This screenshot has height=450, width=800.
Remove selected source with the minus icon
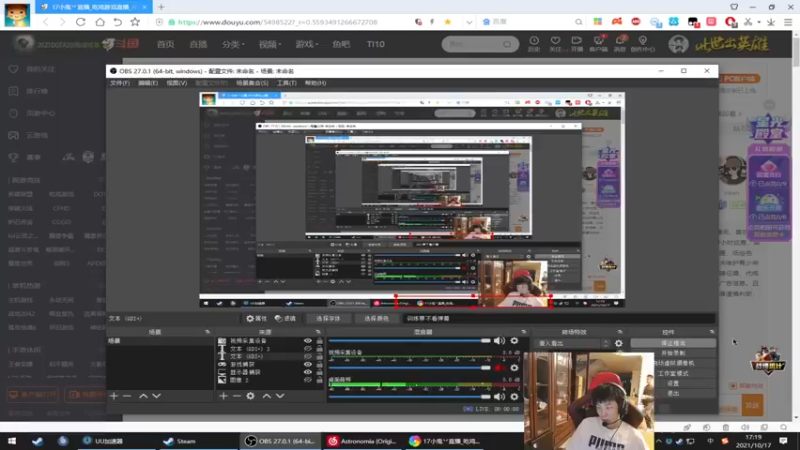click(x=236, y=396)
